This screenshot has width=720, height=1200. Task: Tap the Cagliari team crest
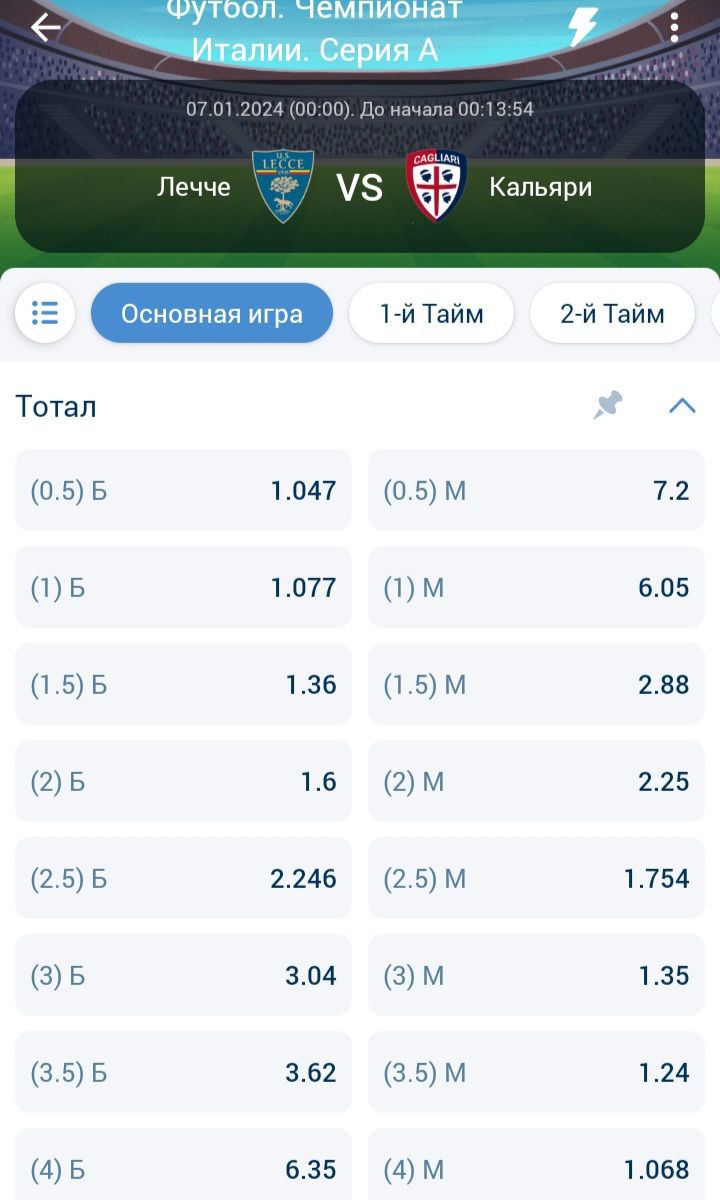(436, 186)
